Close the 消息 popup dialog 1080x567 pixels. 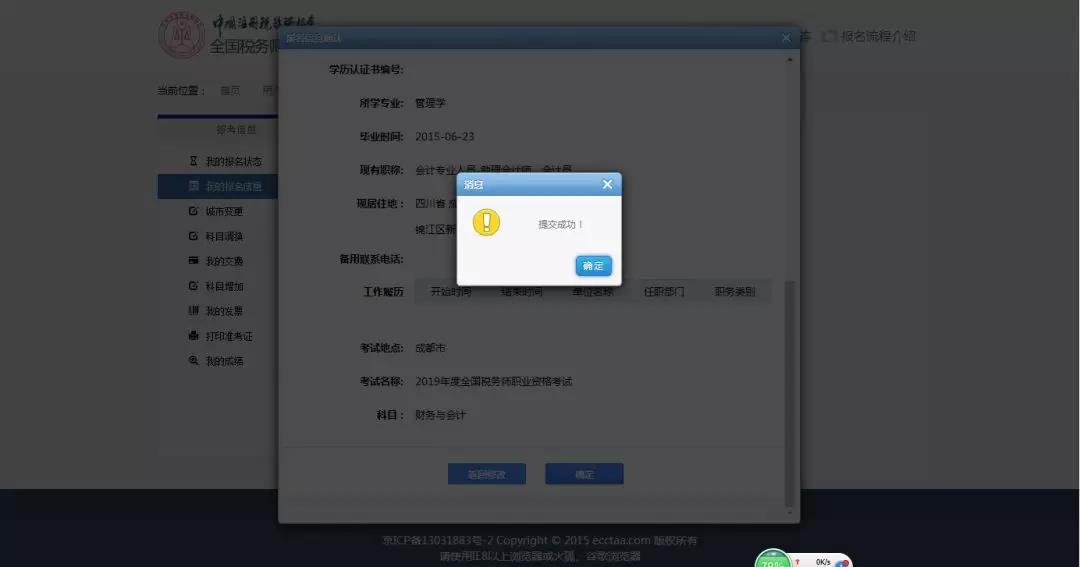point(607,185)
